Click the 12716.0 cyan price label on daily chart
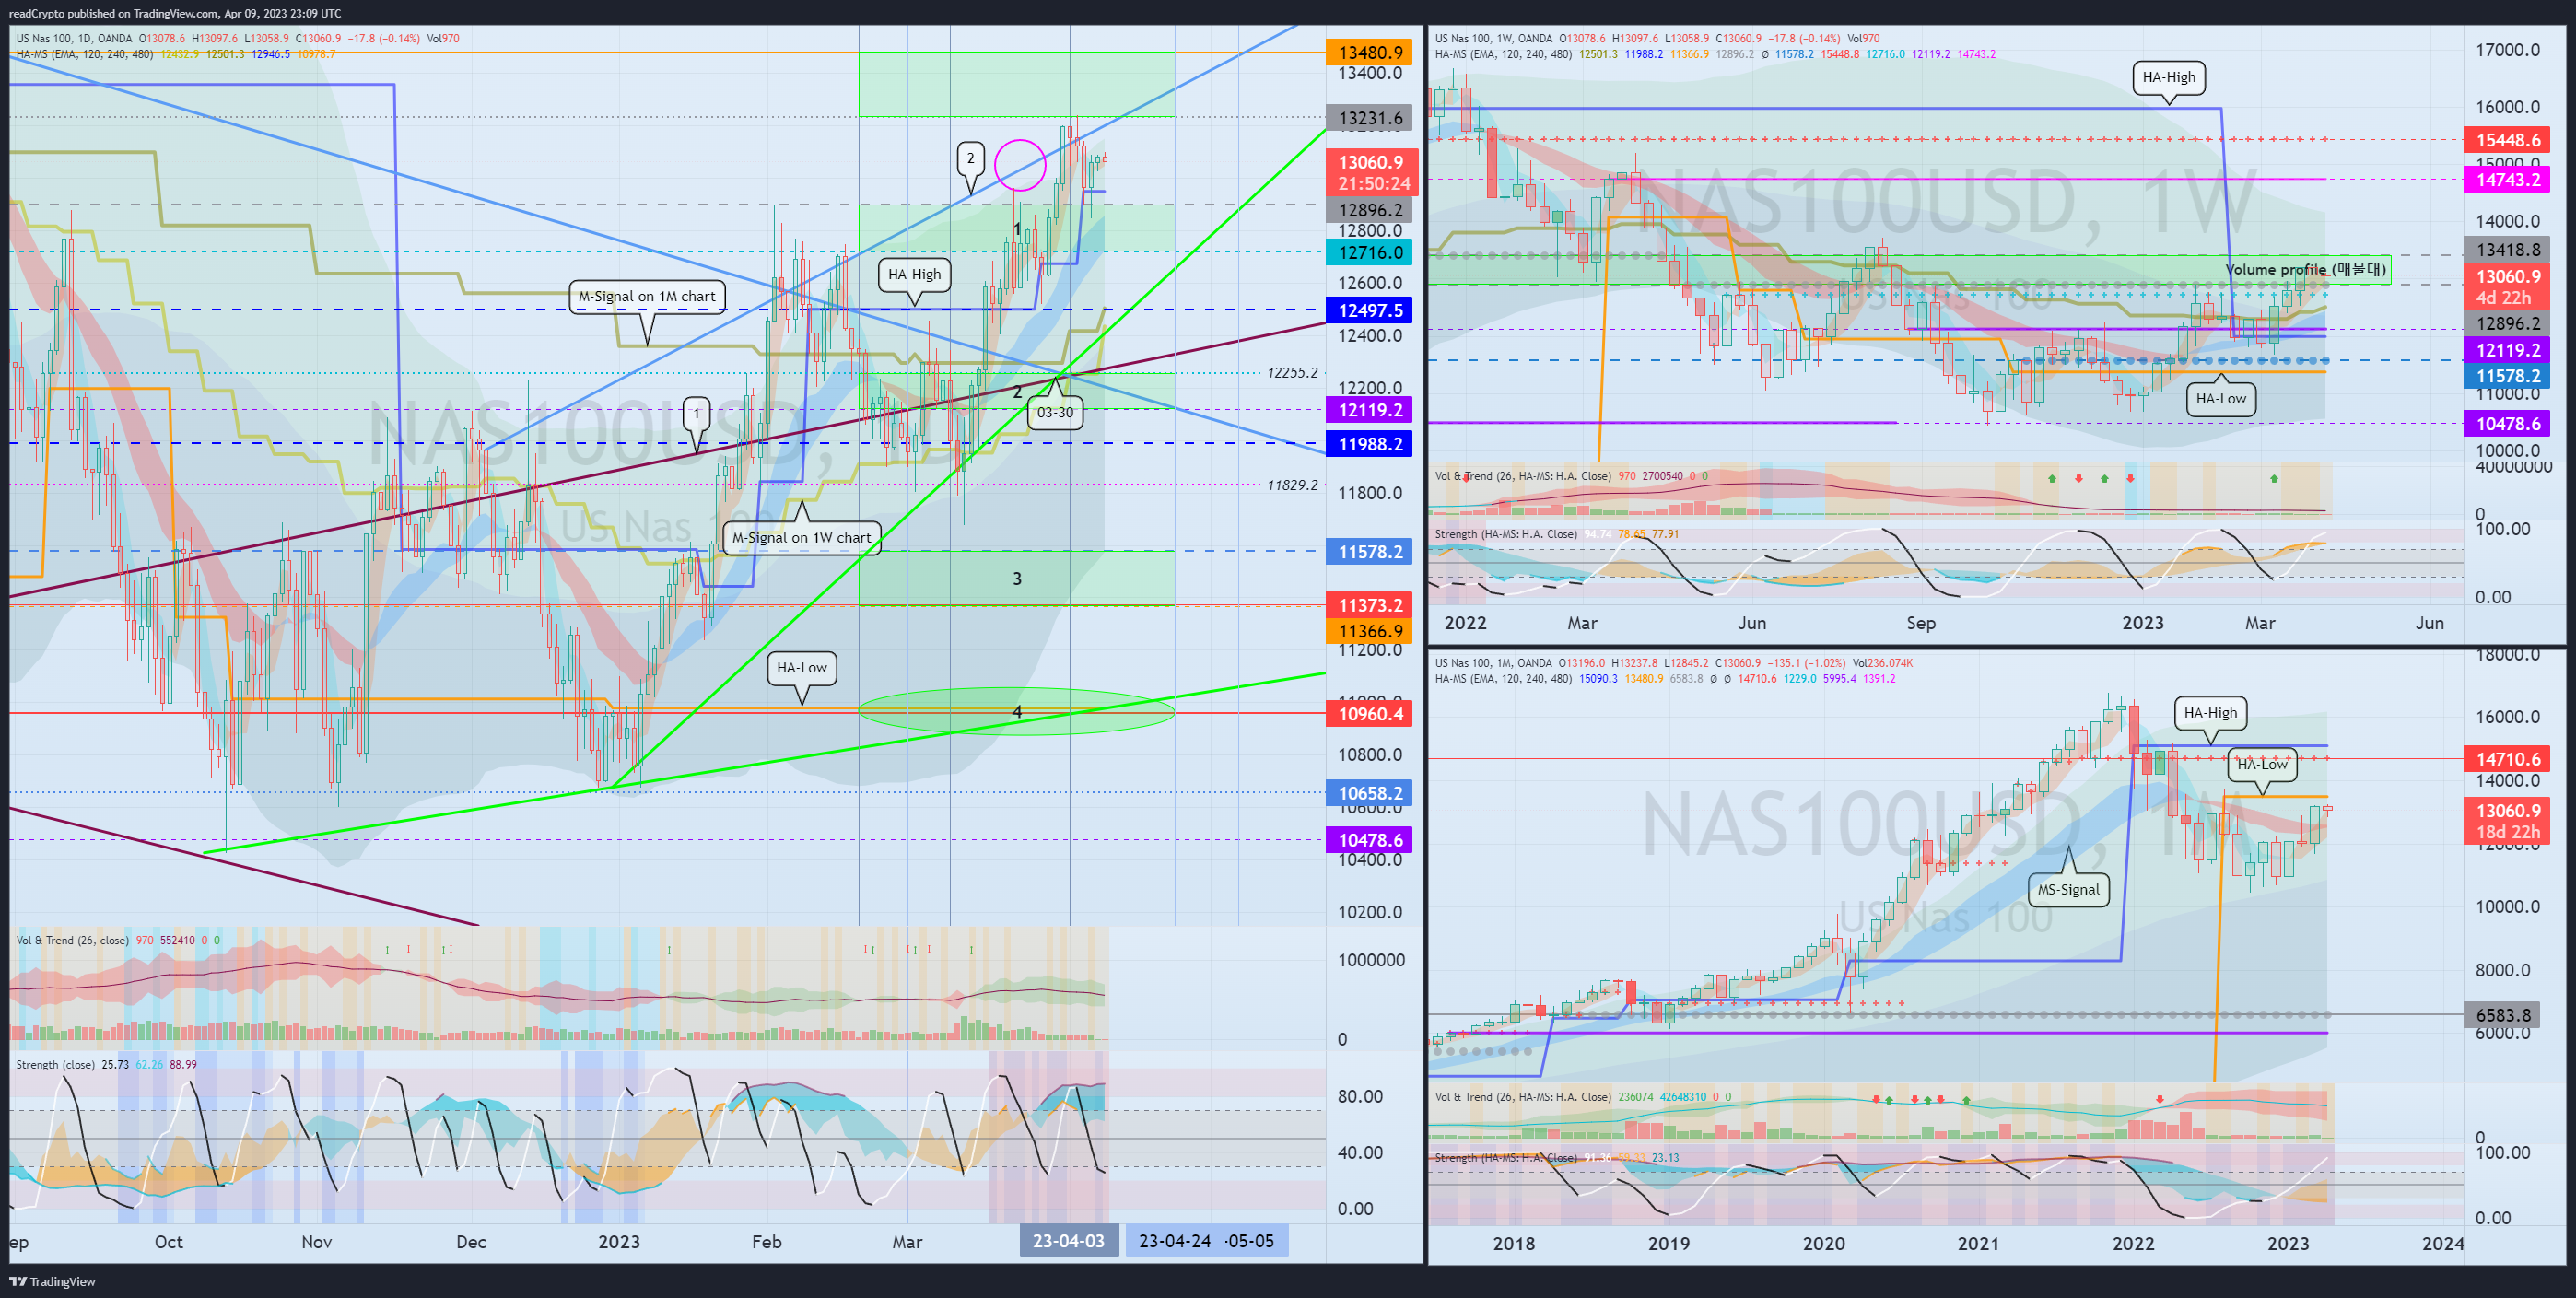 click(x=1370, y=252)
